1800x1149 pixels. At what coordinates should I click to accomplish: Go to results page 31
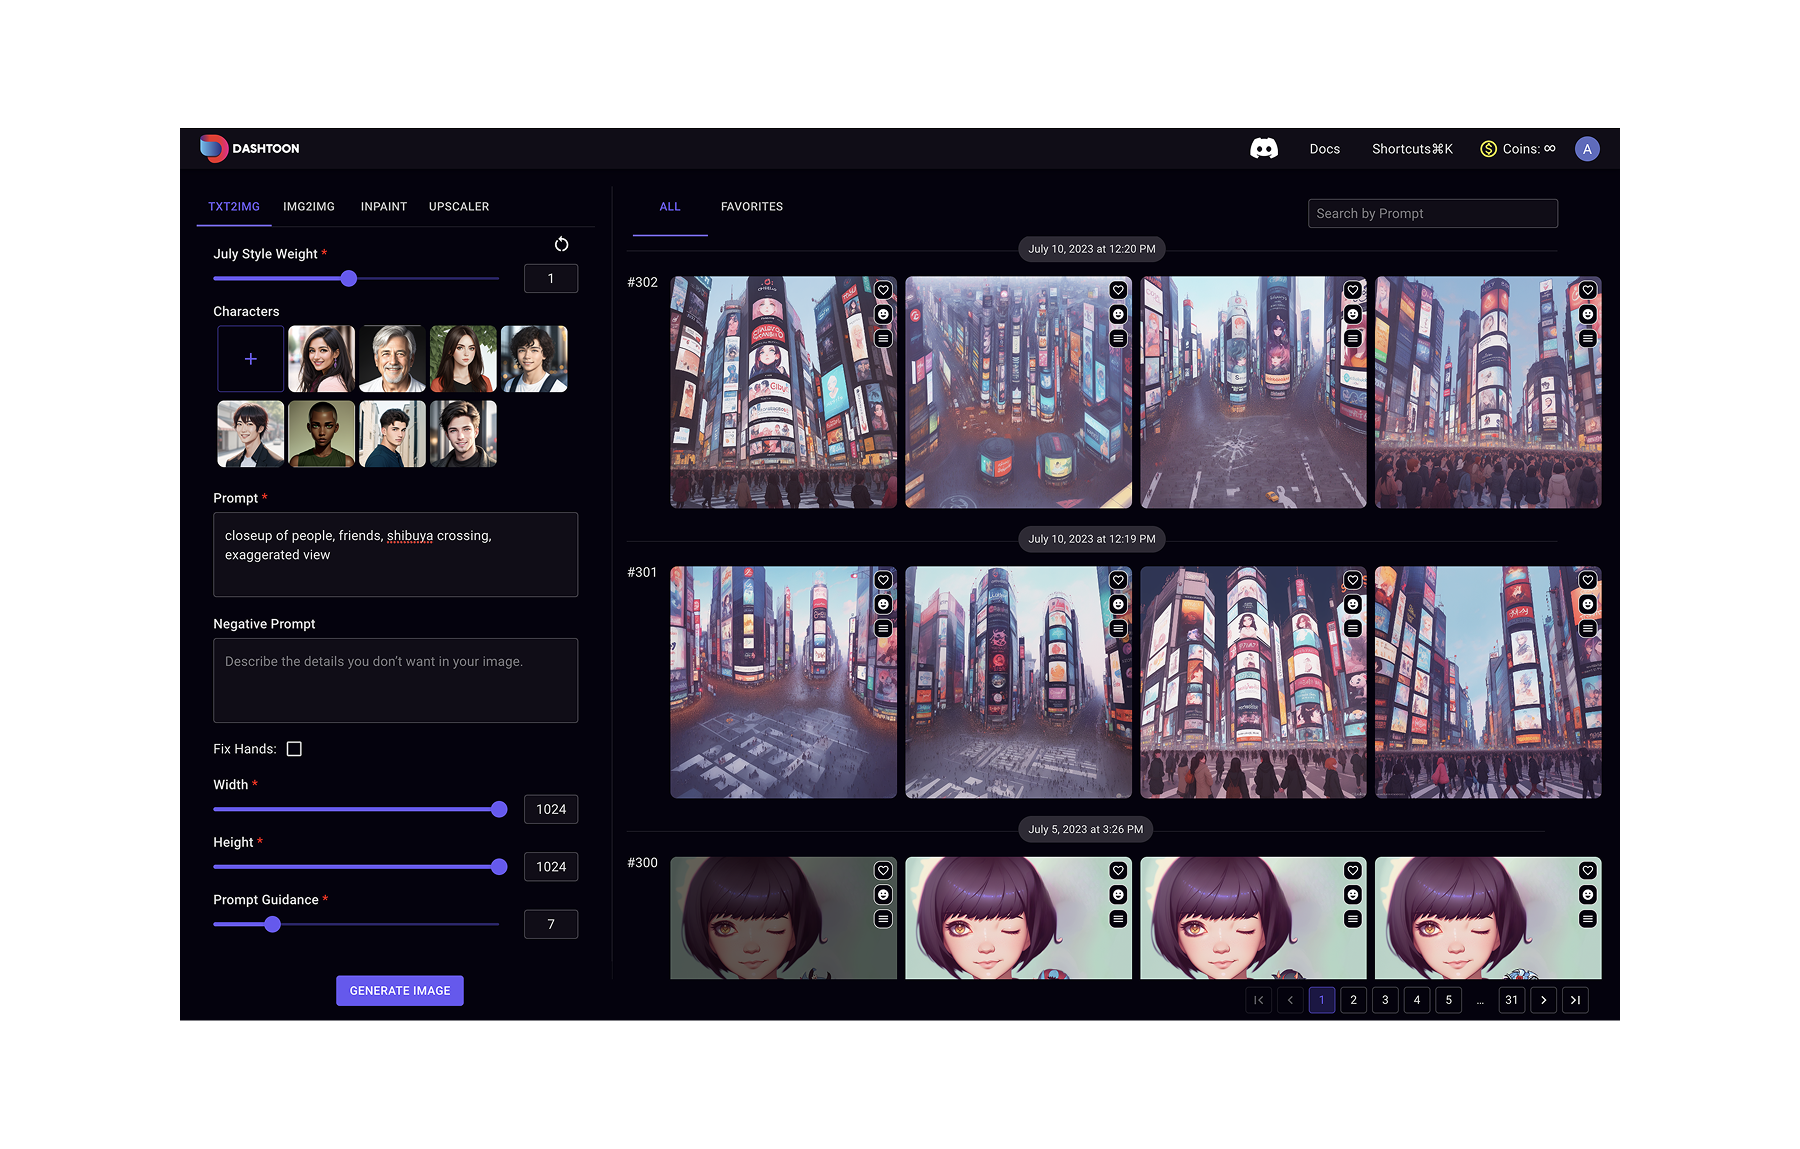tap(1512, 1000)
